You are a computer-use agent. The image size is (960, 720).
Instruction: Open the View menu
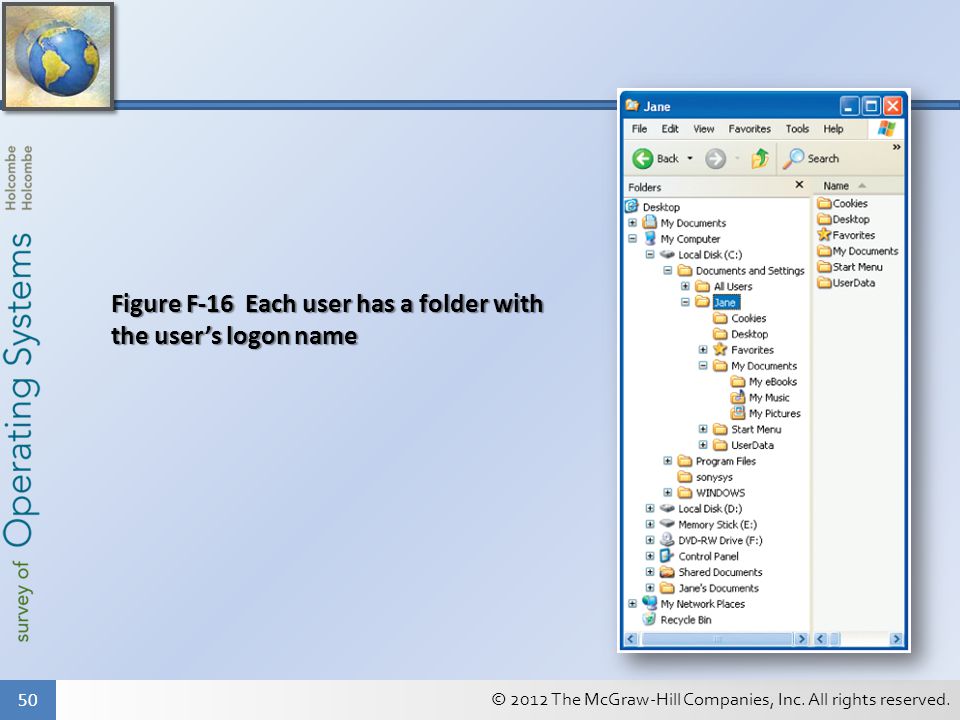pos(703,129)
